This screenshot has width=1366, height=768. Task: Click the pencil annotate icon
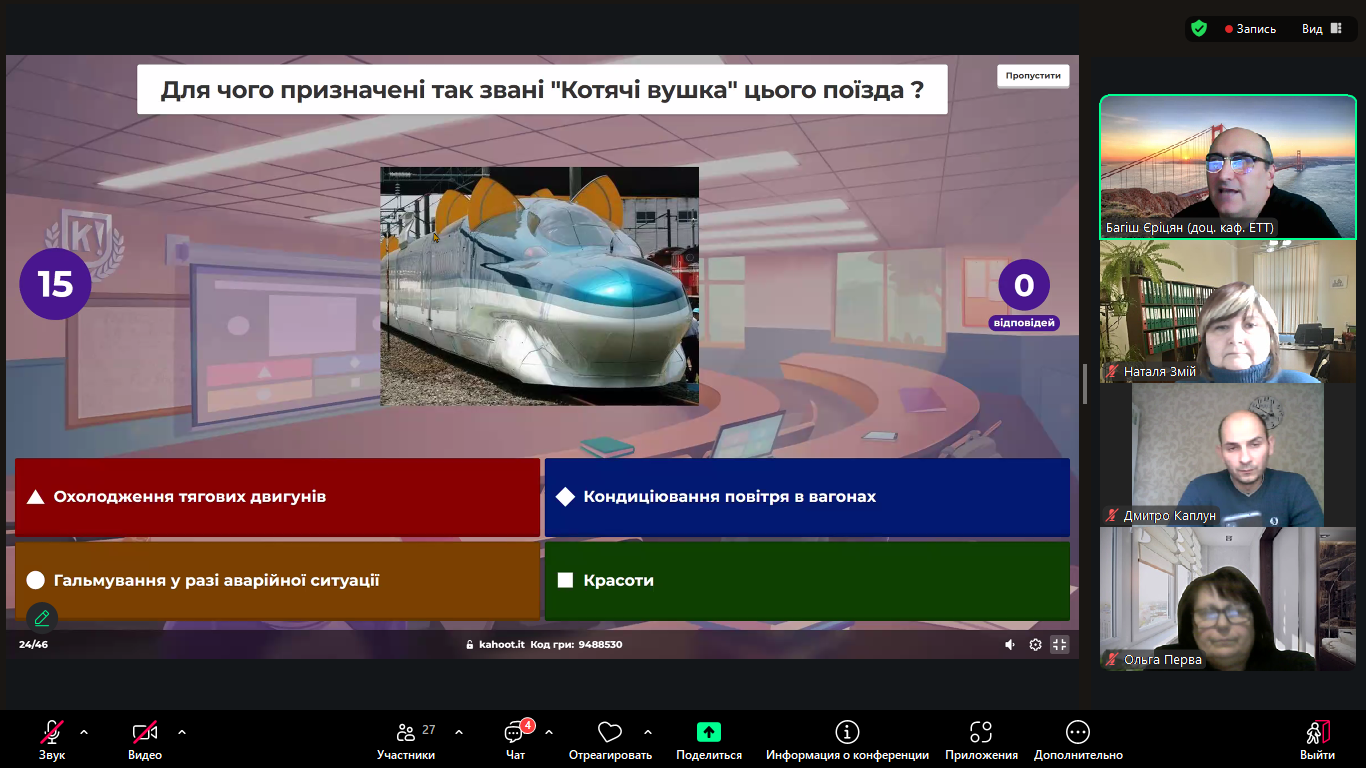tap(42, 618)
